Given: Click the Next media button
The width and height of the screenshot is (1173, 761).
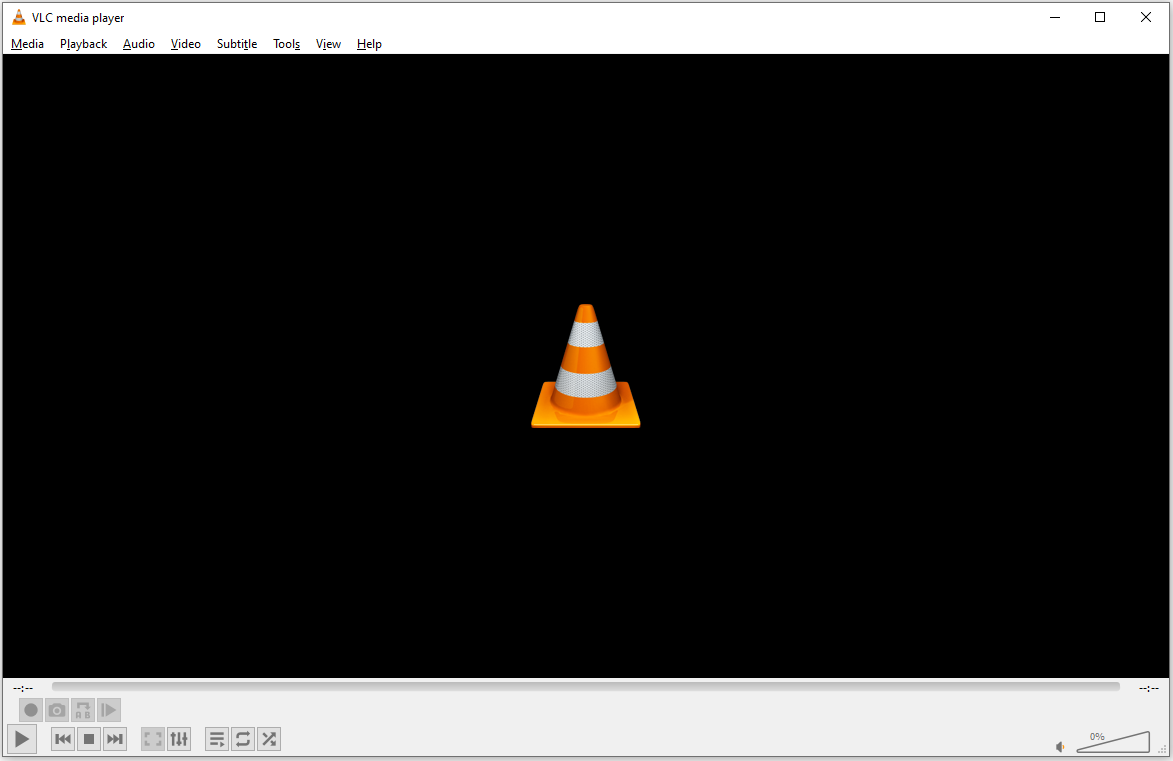Looking at the screenshot, I should click(x=114, y=739).
